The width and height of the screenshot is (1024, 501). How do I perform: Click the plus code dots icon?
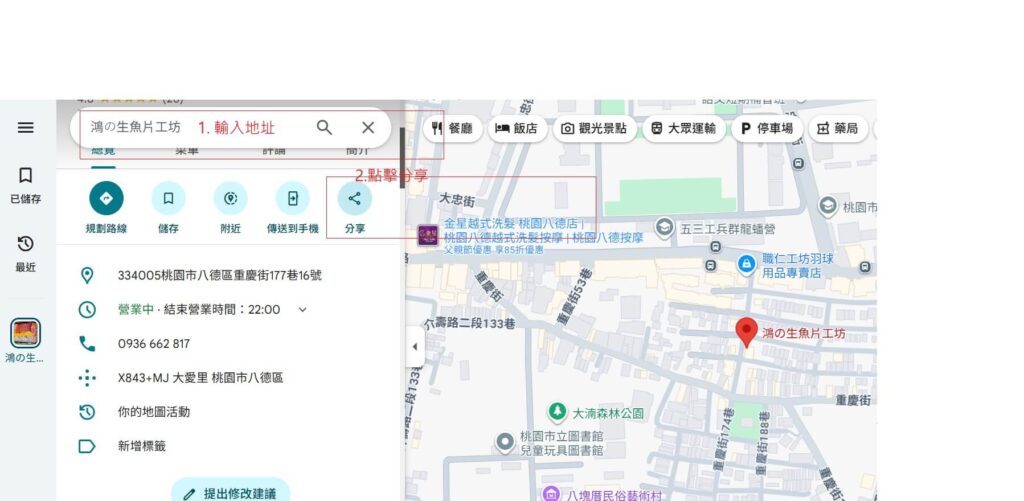(87, 378)
